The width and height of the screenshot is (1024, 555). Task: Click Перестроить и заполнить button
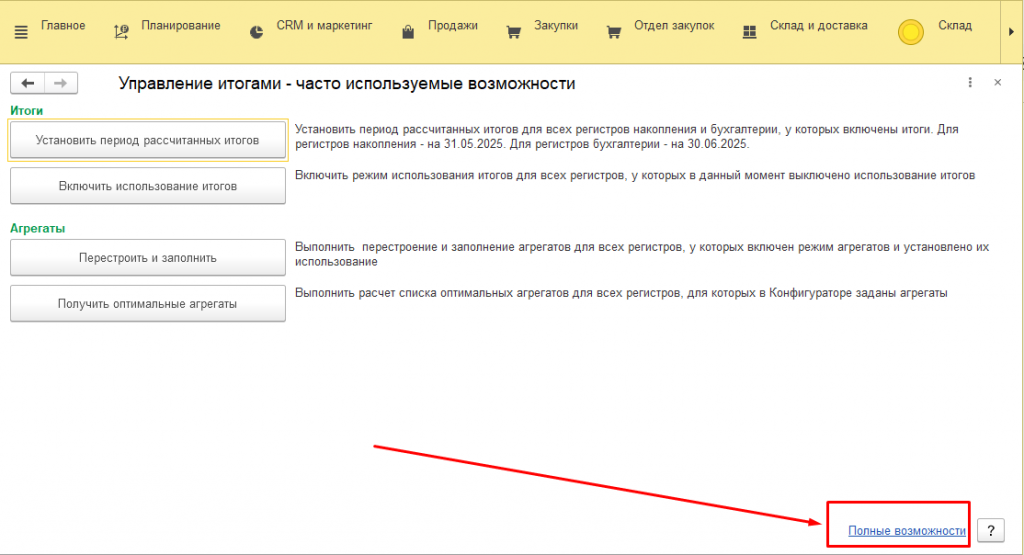point(148,258)
